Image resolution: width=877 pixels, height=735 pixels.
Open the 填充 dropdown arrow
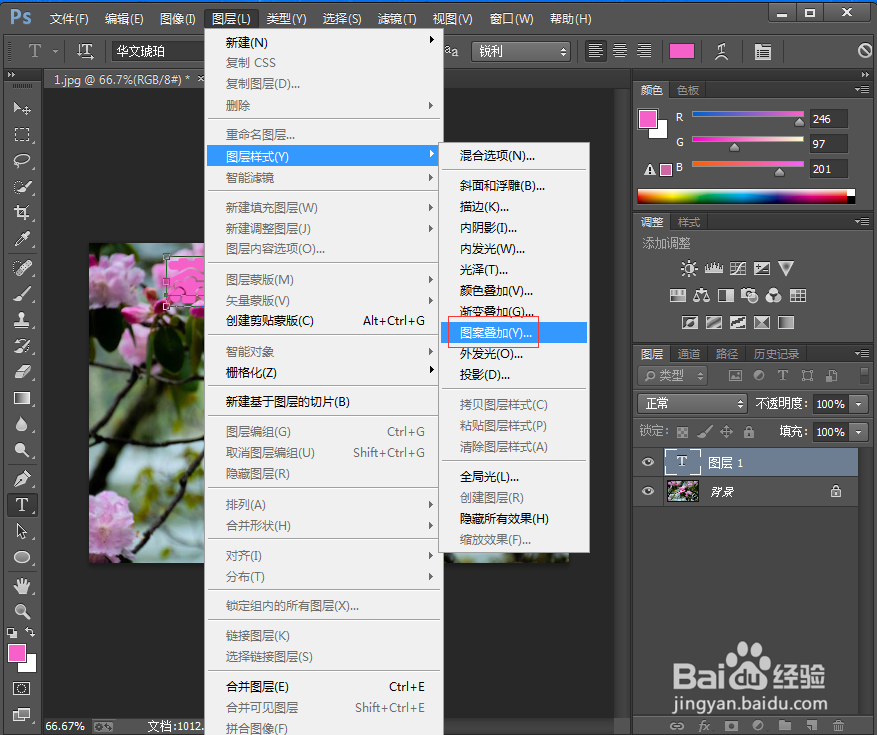click(859, 432)
